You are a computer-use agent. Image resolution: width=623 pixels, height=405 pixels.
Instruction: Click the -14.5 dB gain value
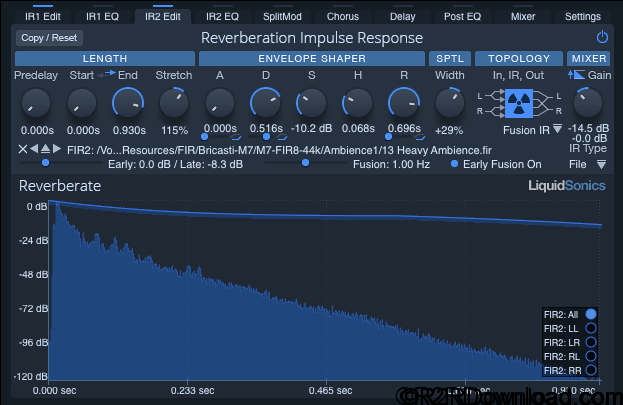click(588, 128)
